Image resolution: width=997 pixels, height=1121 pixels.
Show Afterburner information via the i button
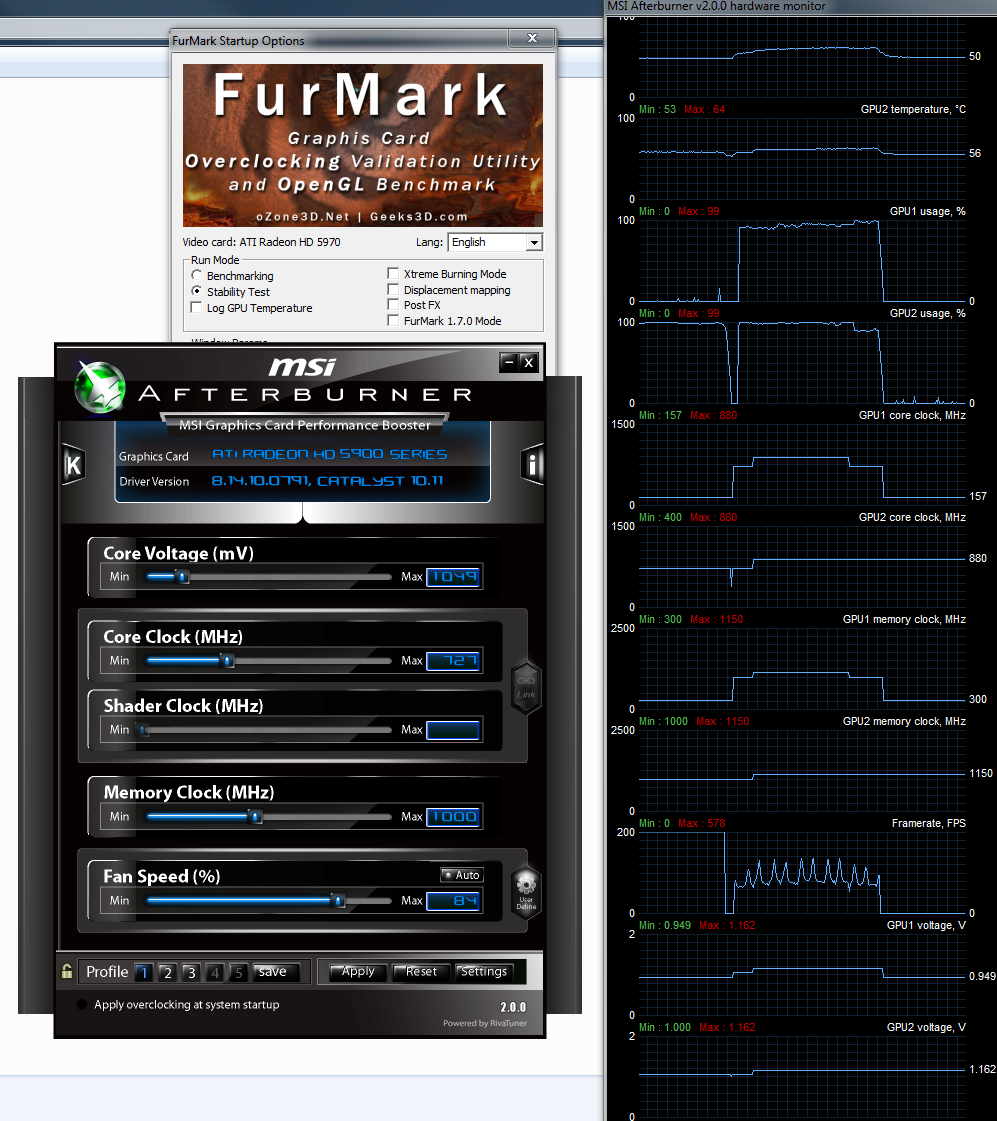click(532, 465)
